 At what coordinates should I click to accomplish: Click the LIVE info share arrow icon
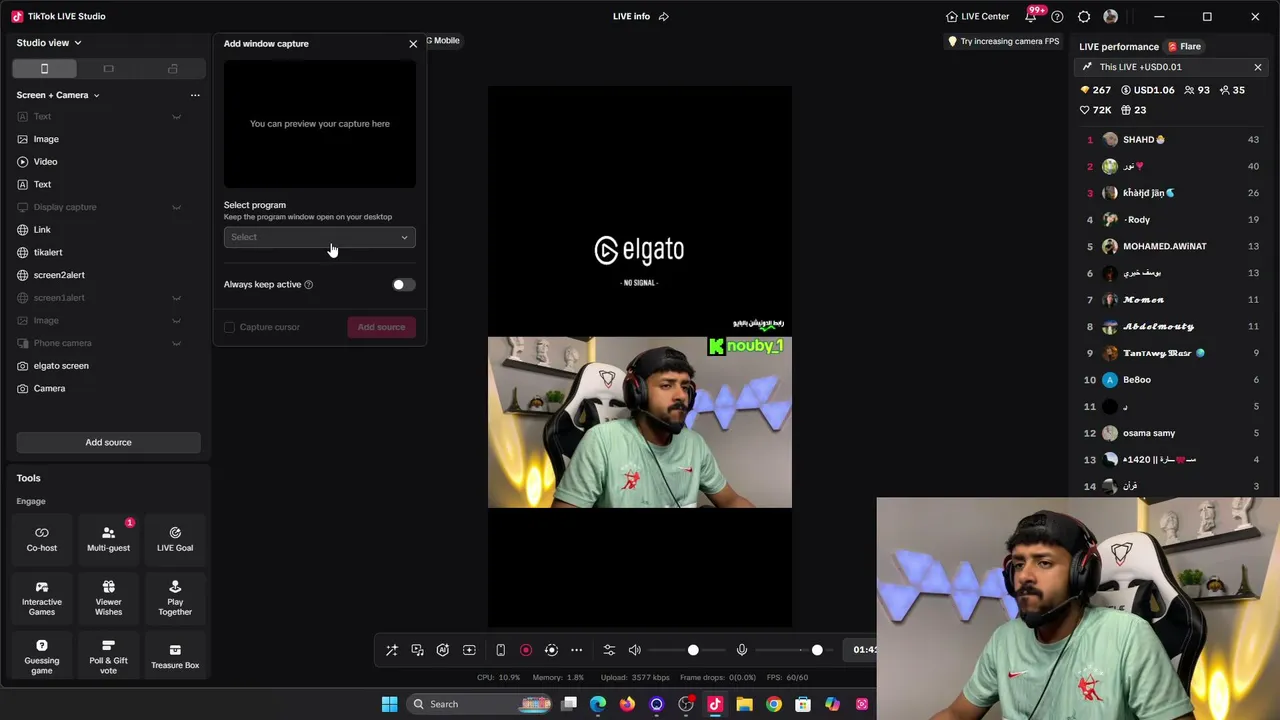coord(663,16)
